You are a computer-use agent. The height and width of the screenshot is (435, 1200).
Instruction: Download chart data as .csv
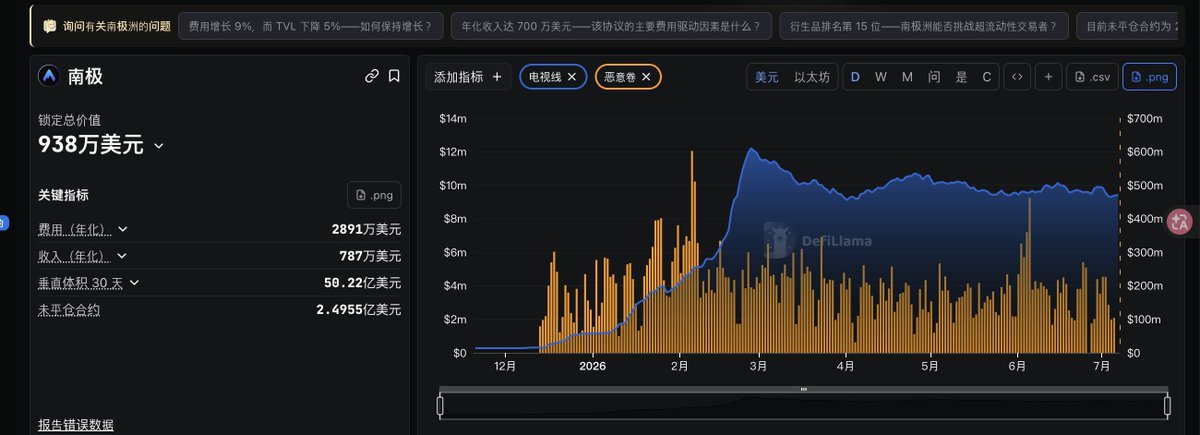click(1092, 77)
